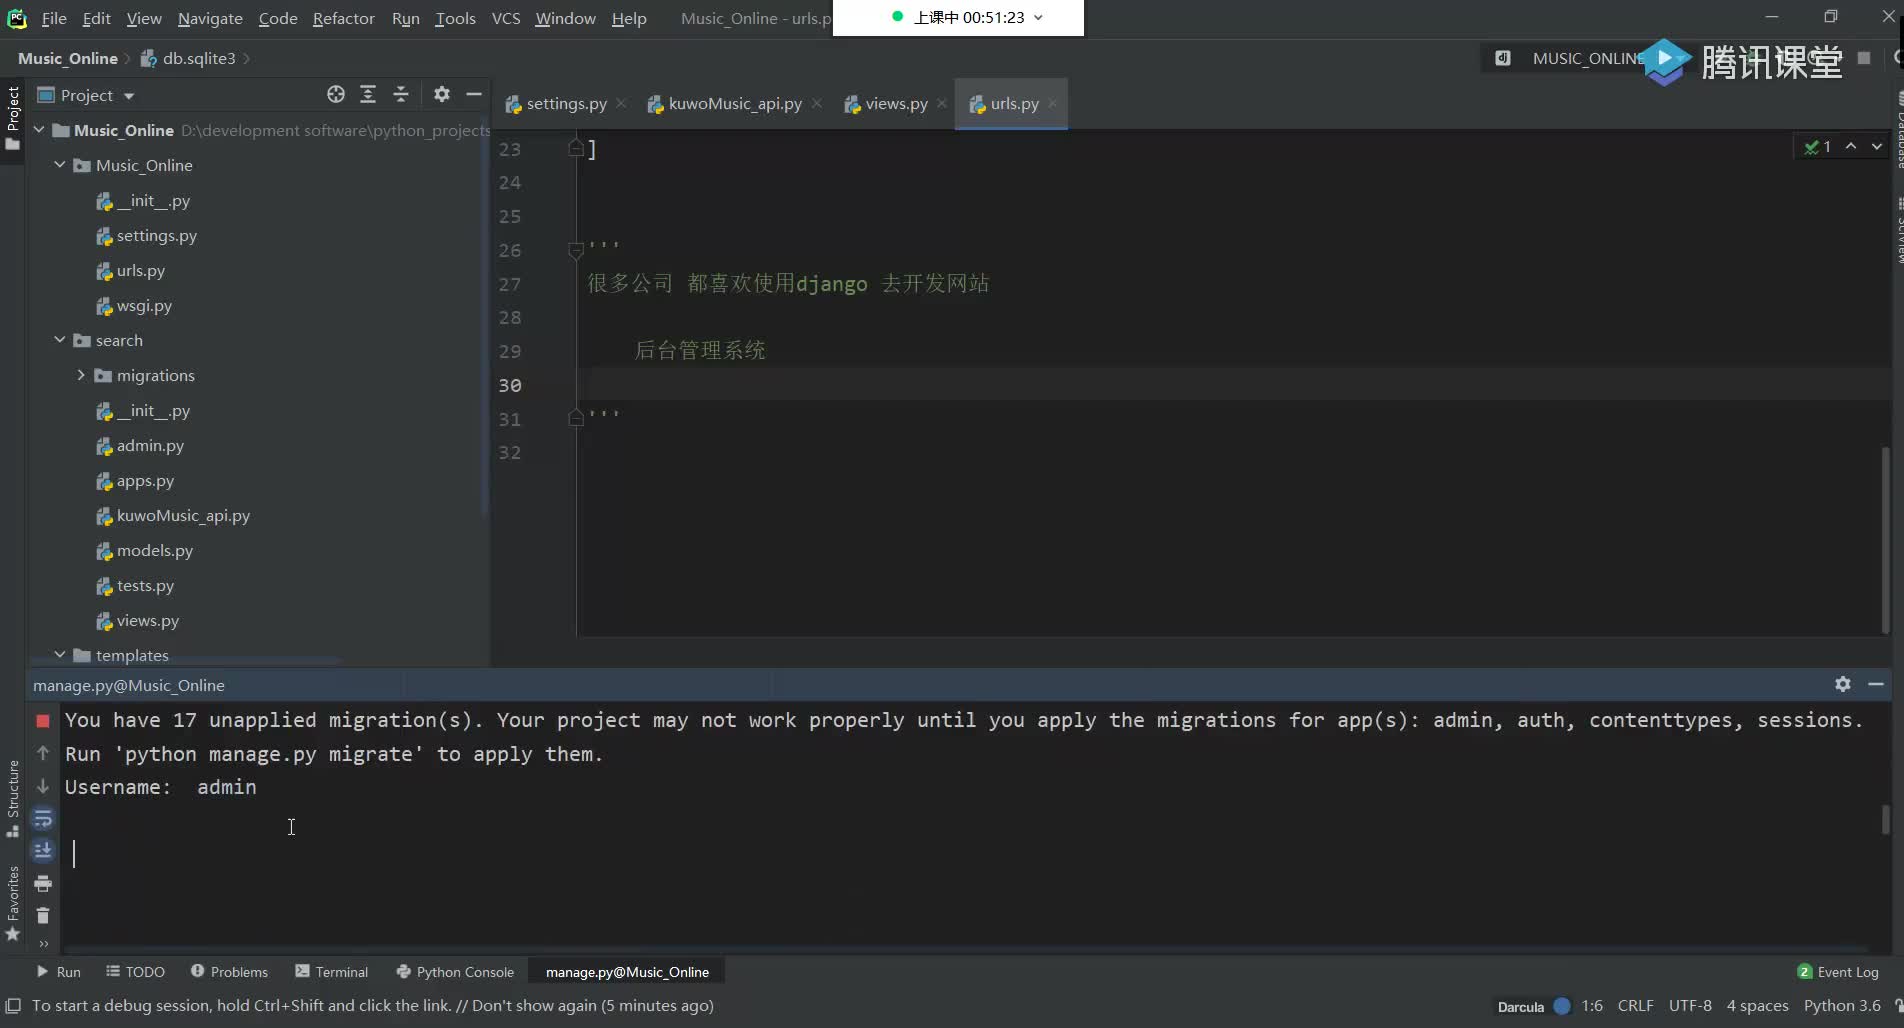
Task: Open the Structure side tool window
Action: coord(13,799)
